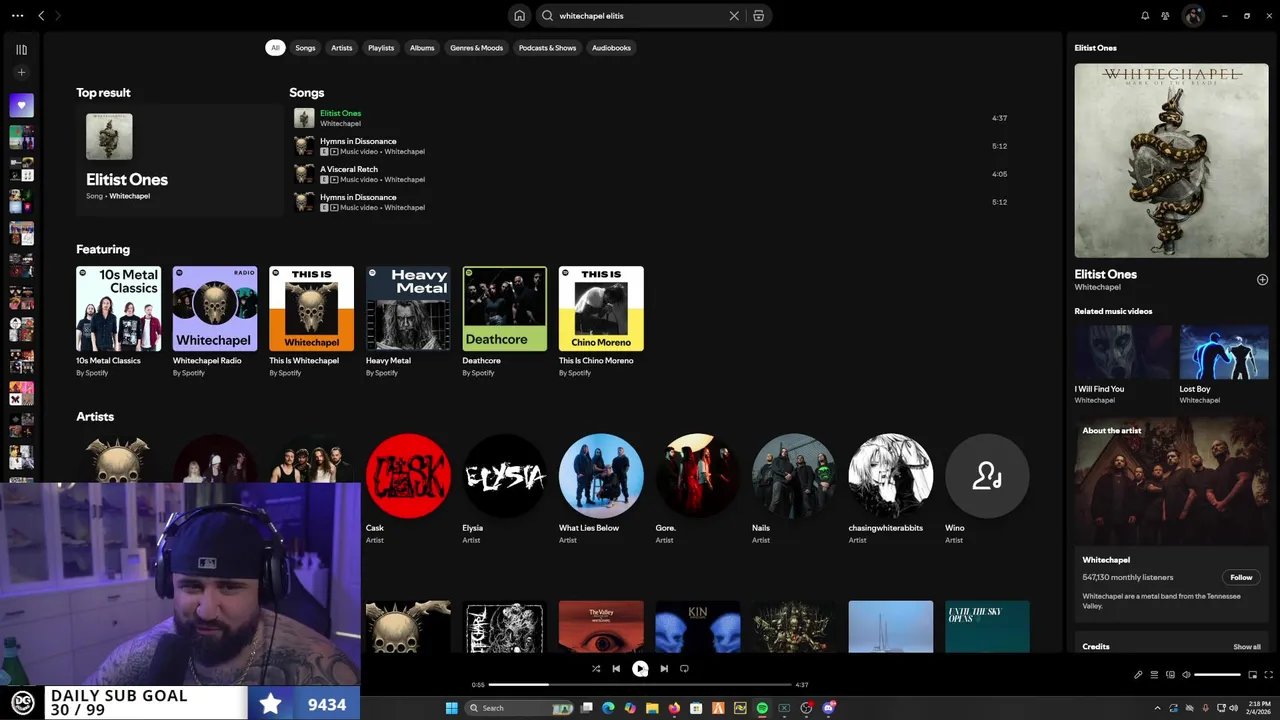Open What Lies Below artist
Image resolution: width=1280 pixels, height=720 pixels.
click(601, 488)
